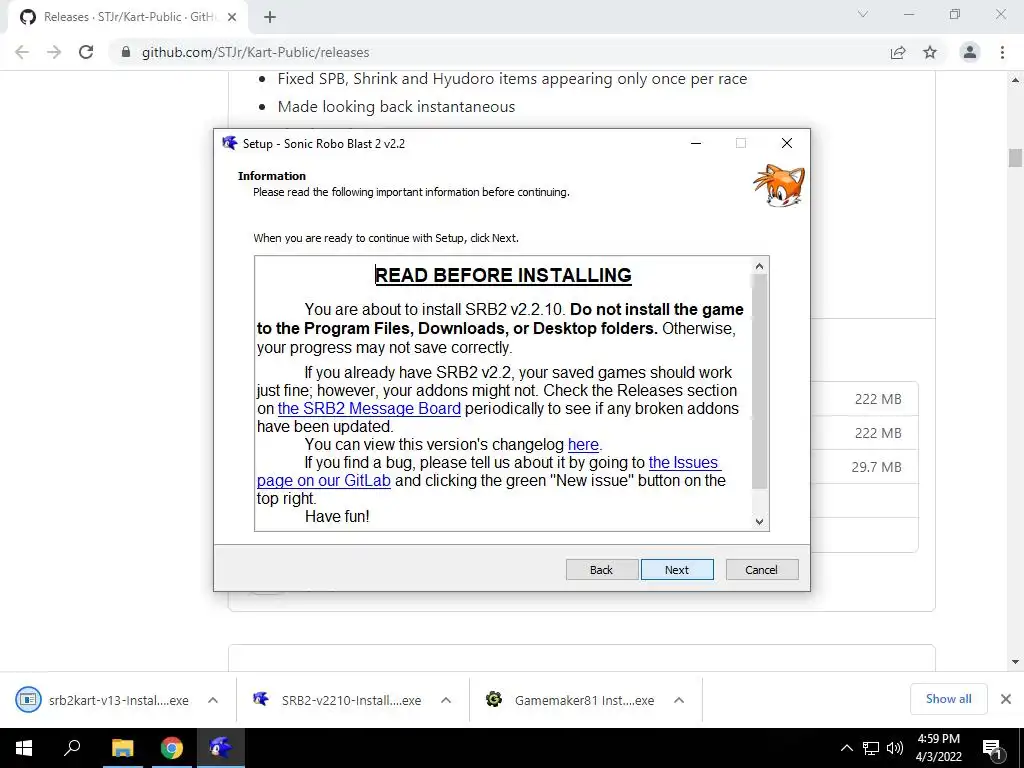
Task: Close the Setup window
Action: pyautogui.click(x=787, y=143)
